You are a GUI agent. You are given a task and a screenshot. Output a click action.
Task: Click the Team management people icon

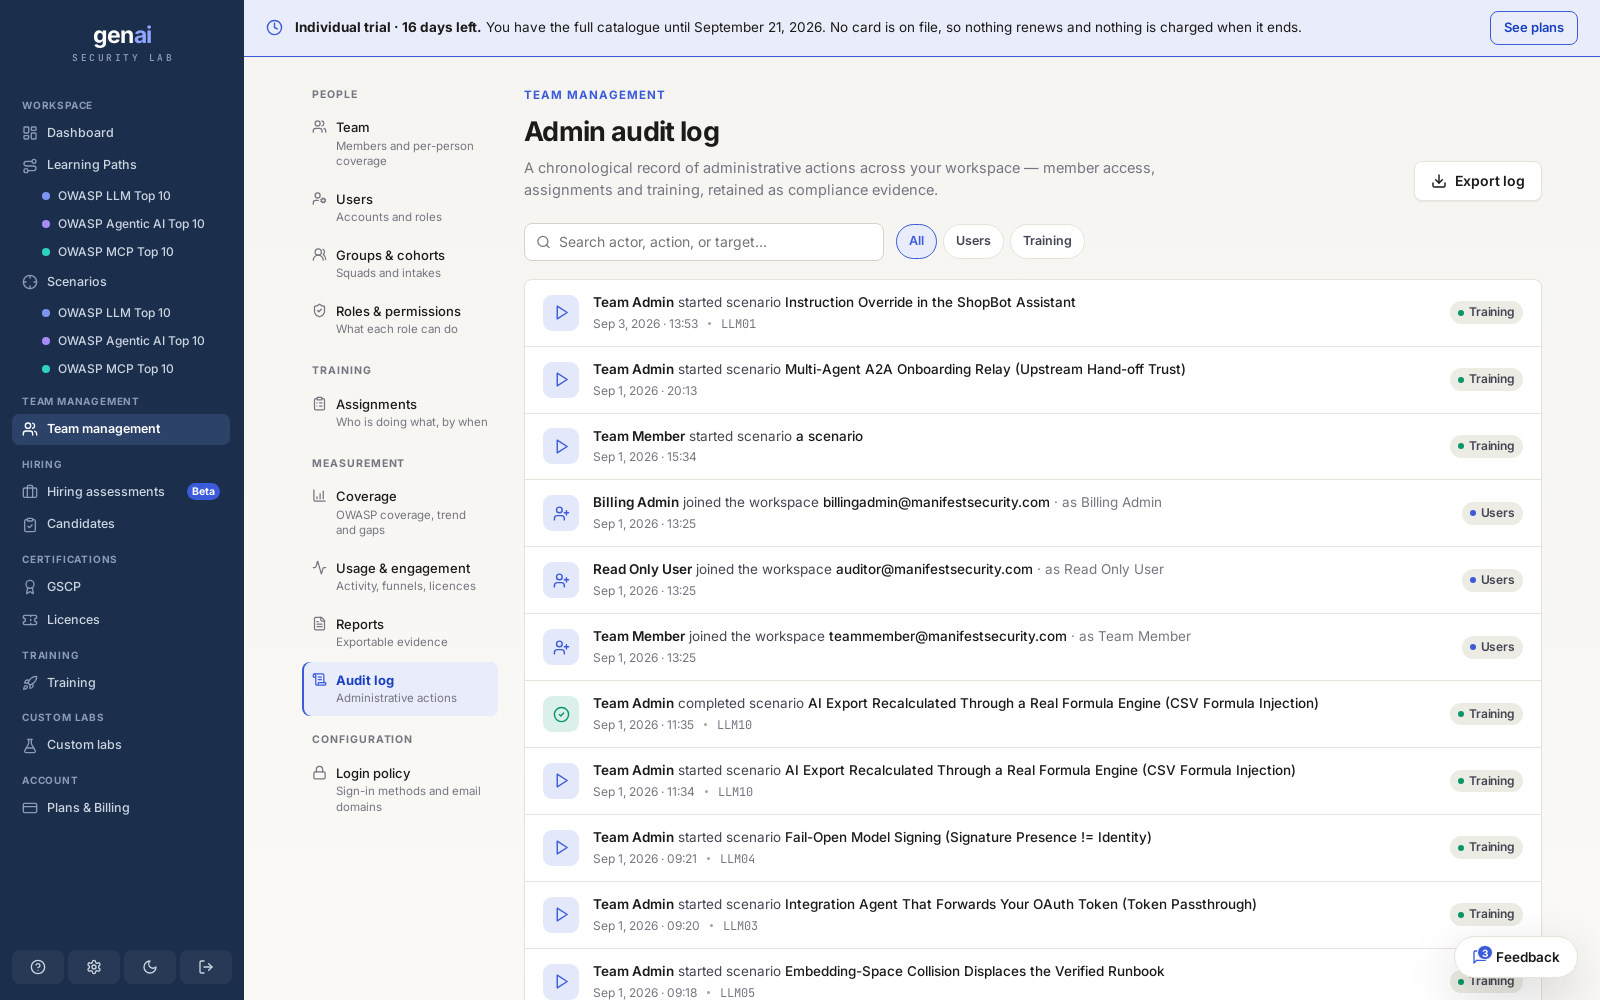pos(30,429)
